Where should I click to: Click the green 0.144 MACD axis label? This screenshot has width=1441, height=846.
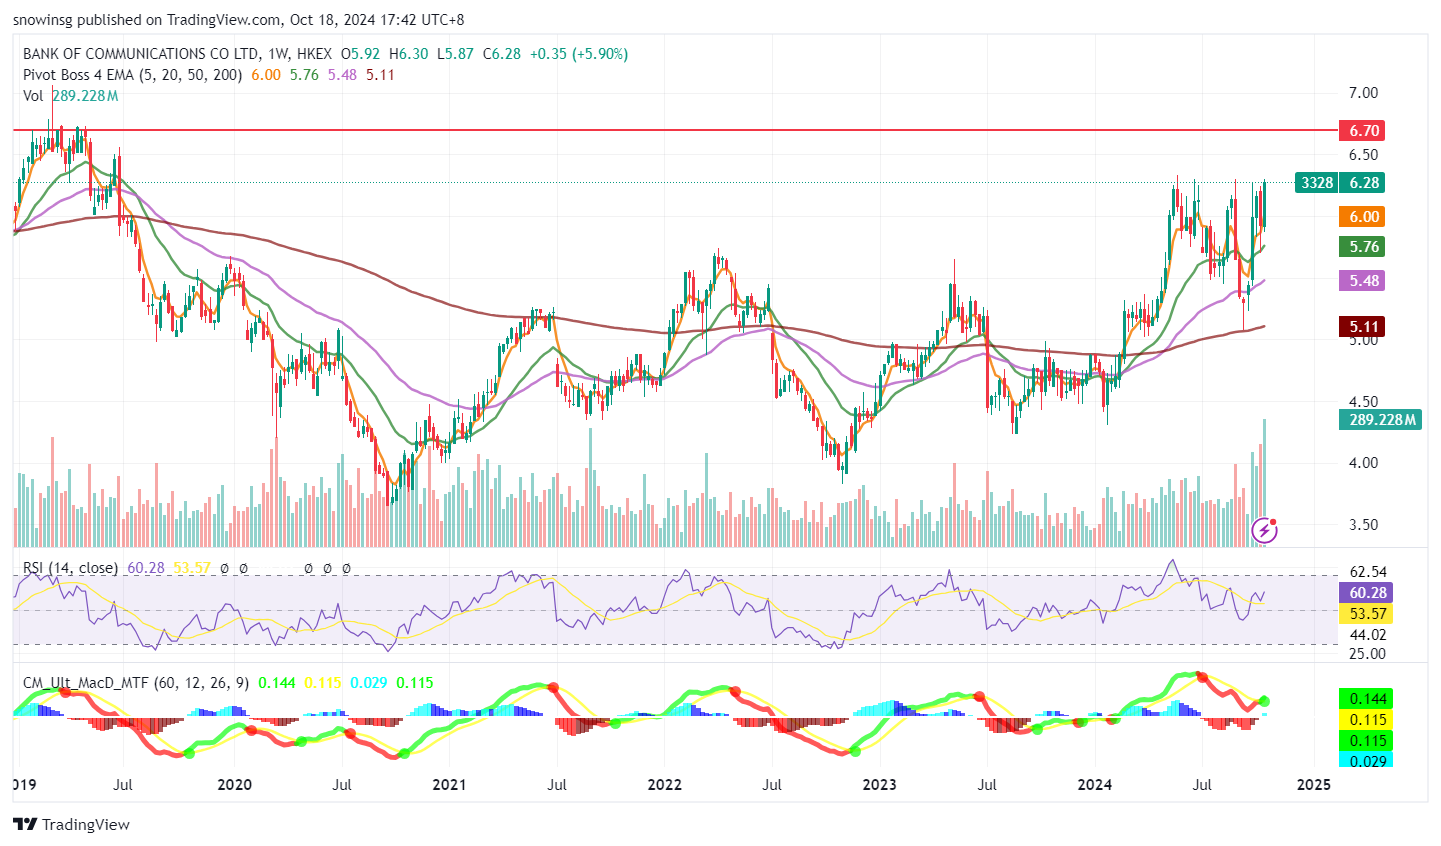coord(1364,698)
